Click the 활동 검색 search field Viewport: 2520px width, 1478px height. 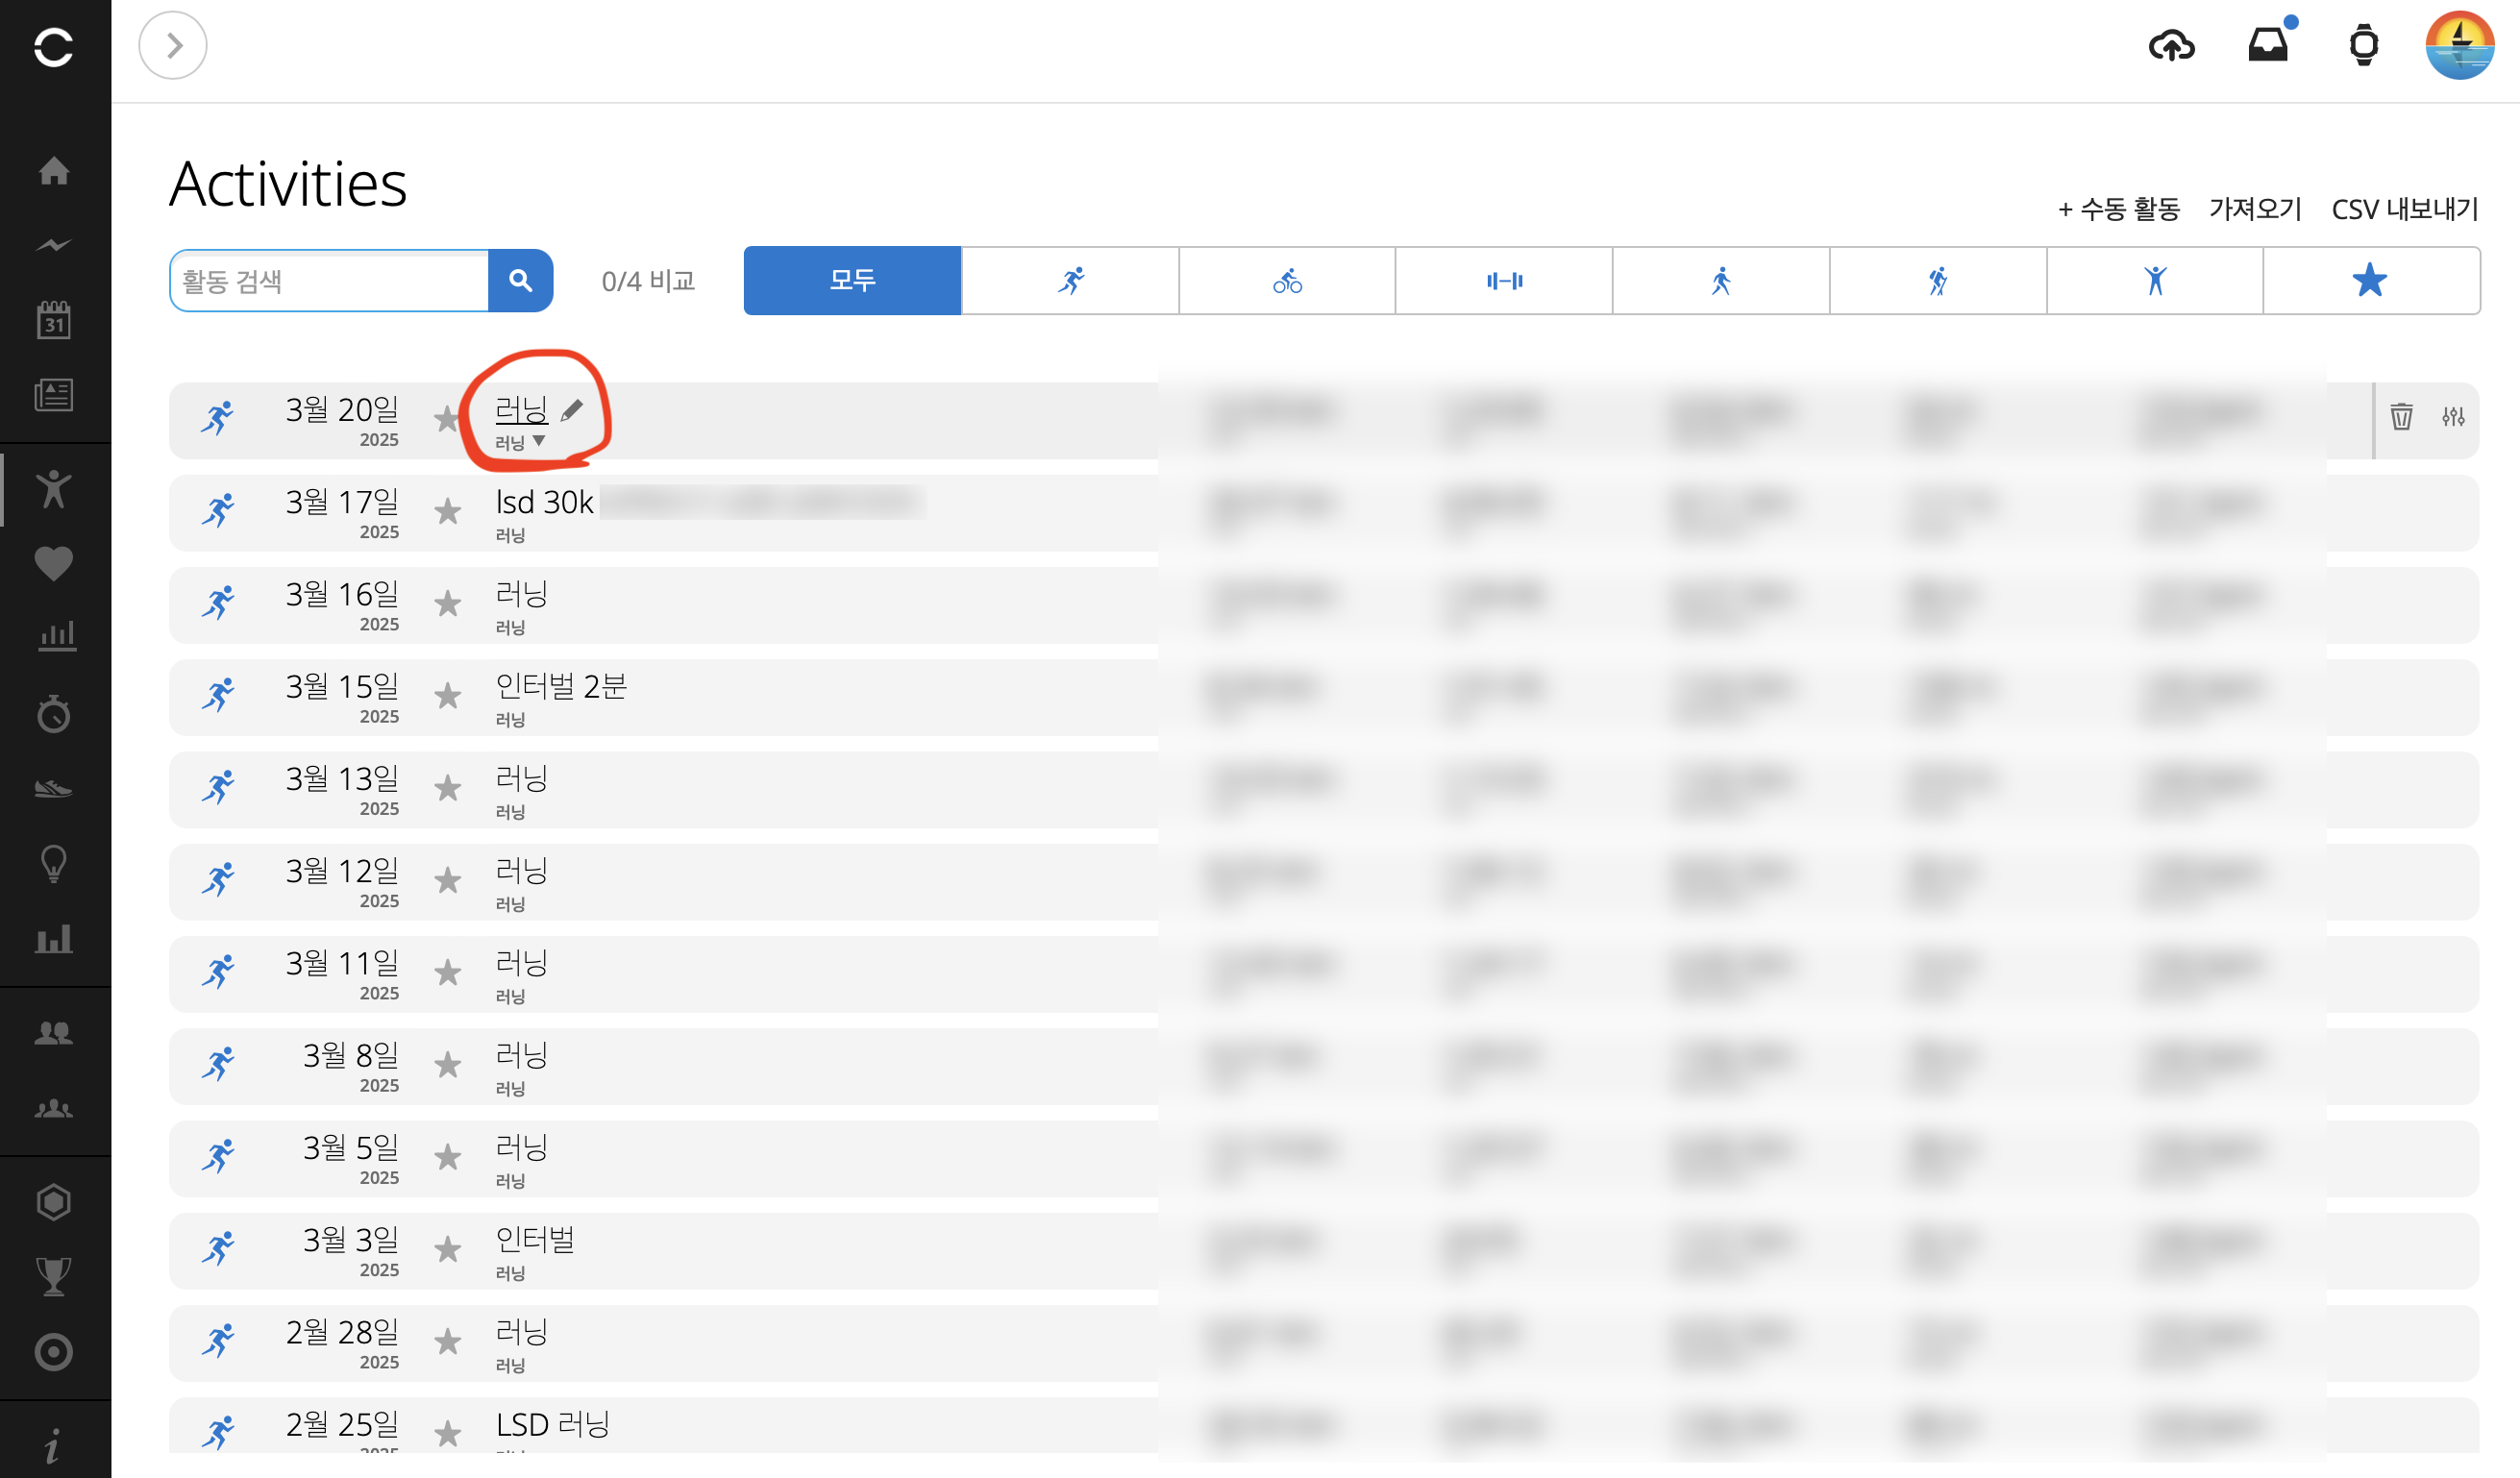pyautogui.click(x=330, y=281)
